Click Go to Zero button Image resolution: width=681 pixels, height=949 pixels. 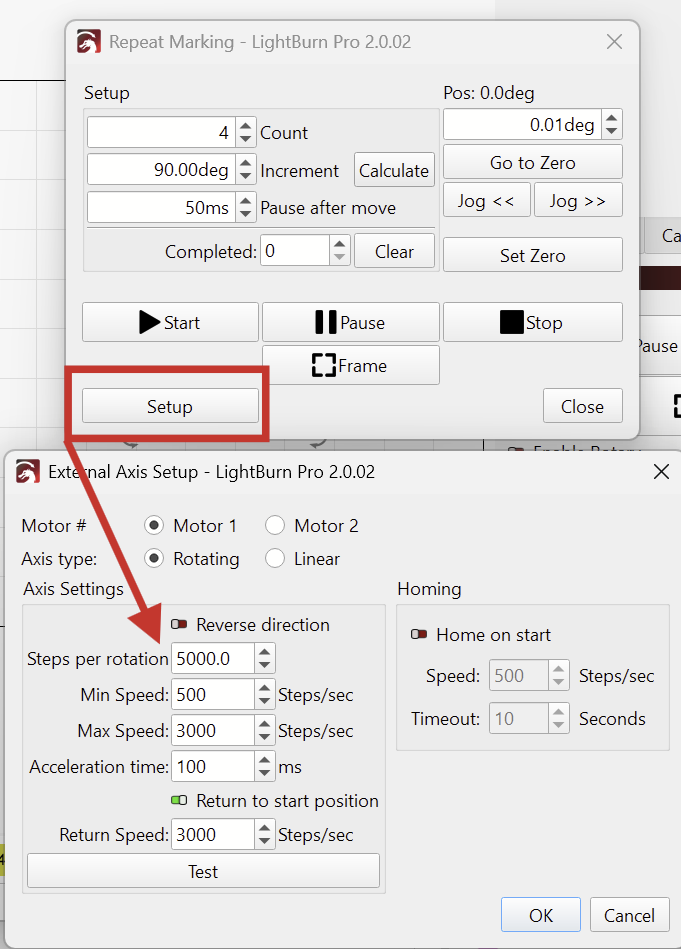[533, 162]
